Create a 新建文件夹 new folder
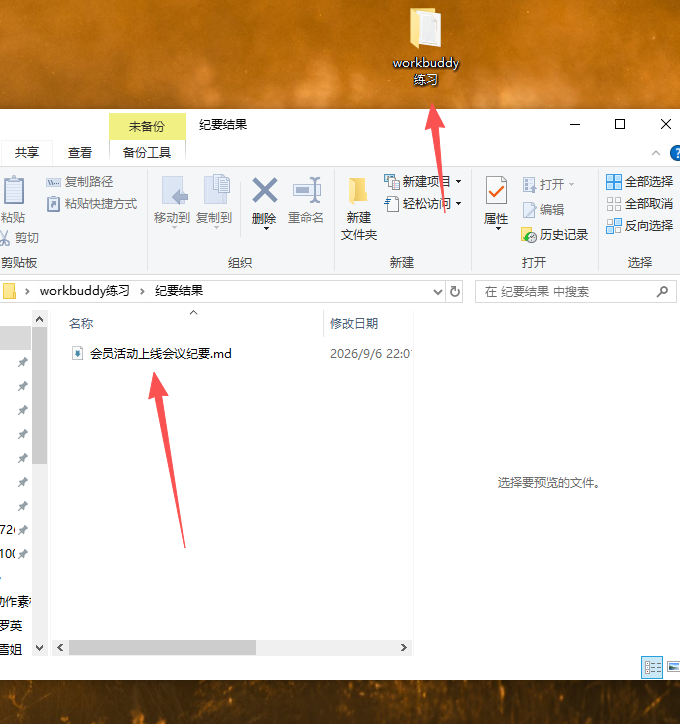 tap(359, 209)
